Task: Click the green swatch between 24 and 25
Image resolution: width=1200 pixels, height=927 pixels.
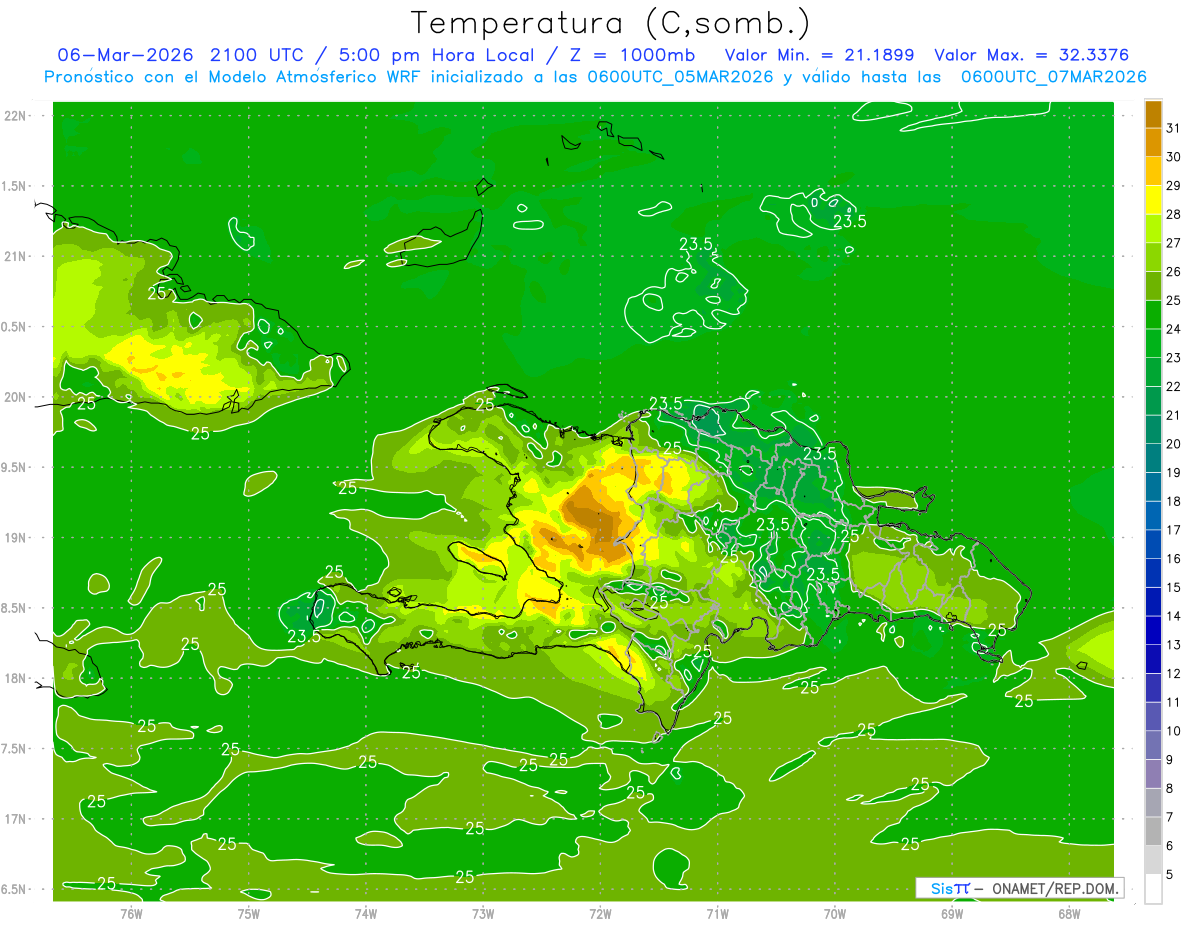Action: [1153, 315]
